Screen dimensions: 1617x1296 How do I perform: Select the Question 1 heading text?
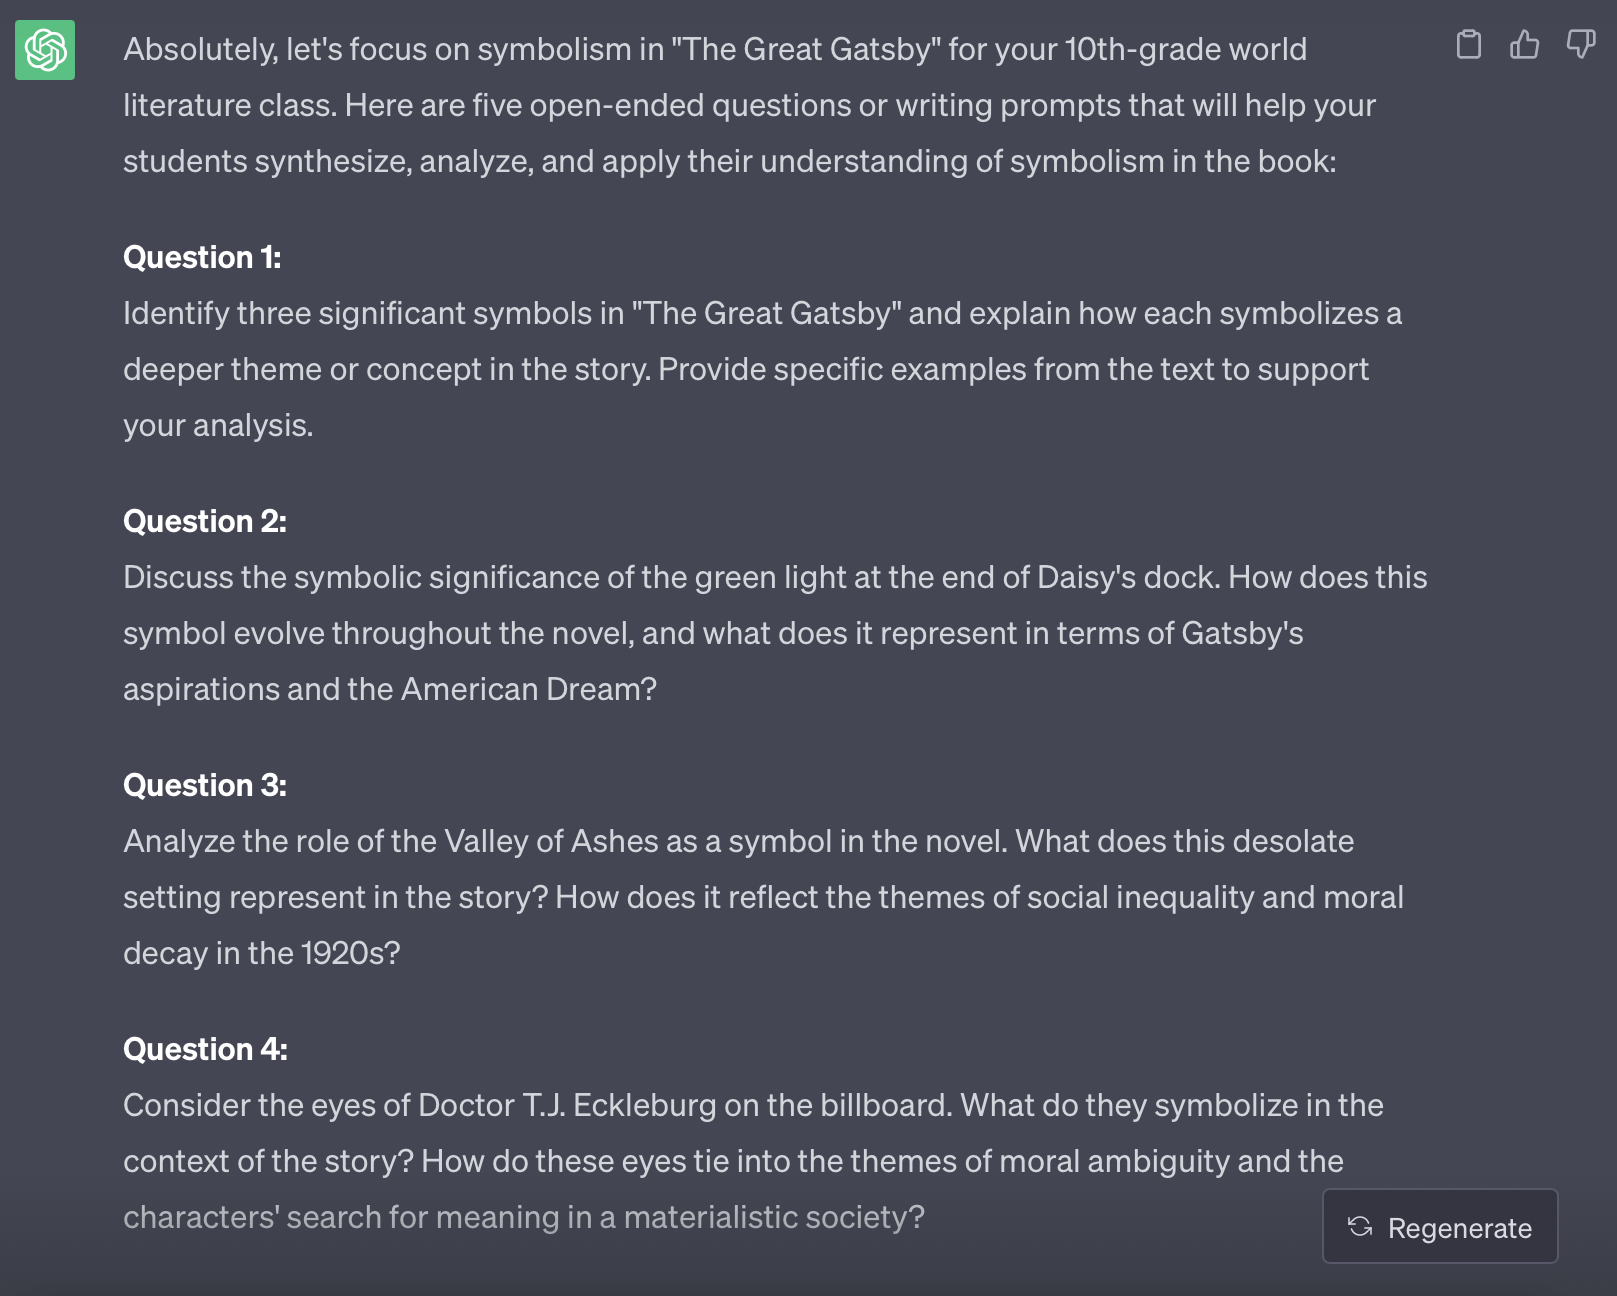[x=202, y=257]
